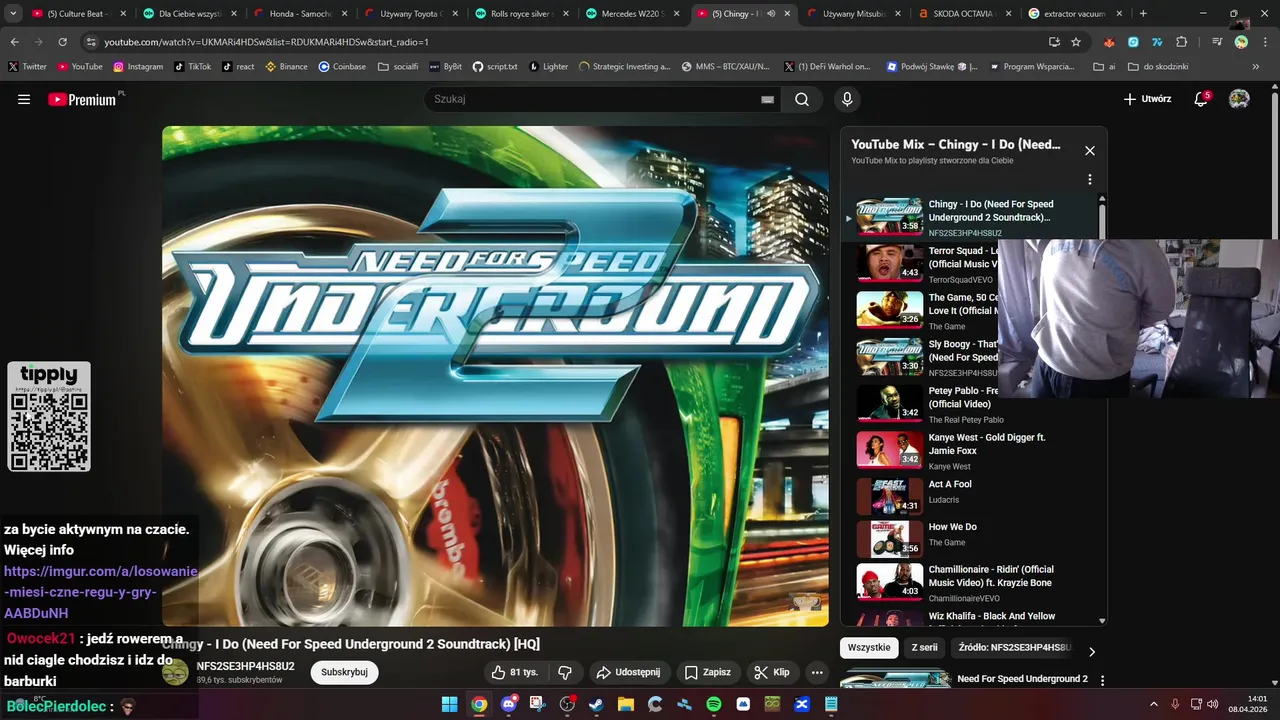
Task: Open Spotify from the taskbar
Action: coord(714,704)
